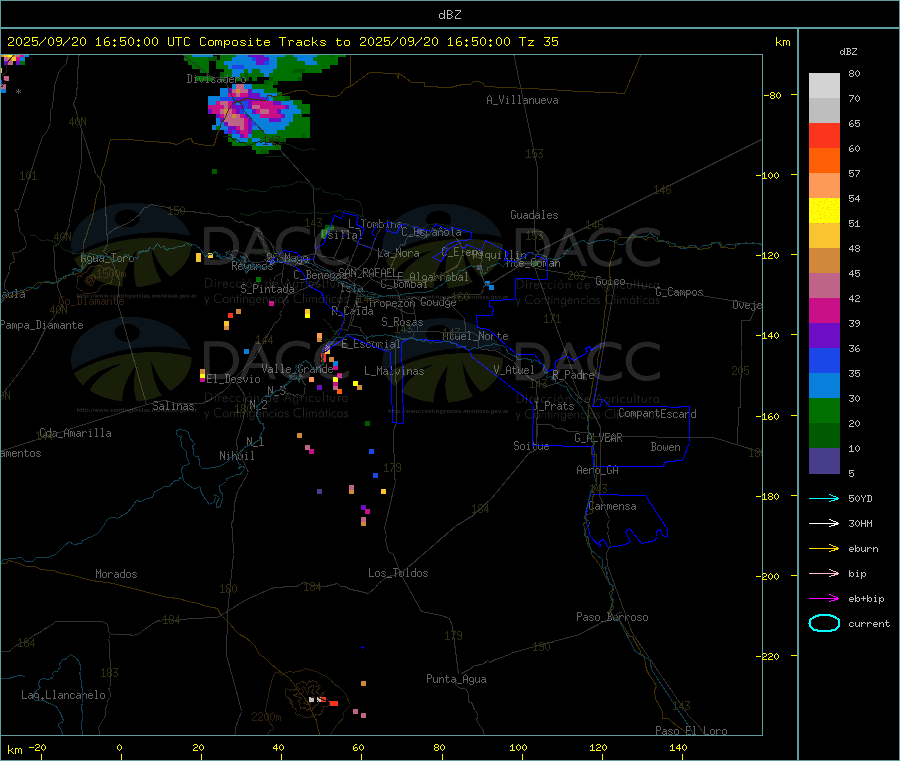Screen dimensions: 900x761
Task: Click the El_Desvio map label
Action: tap(234, 379)
